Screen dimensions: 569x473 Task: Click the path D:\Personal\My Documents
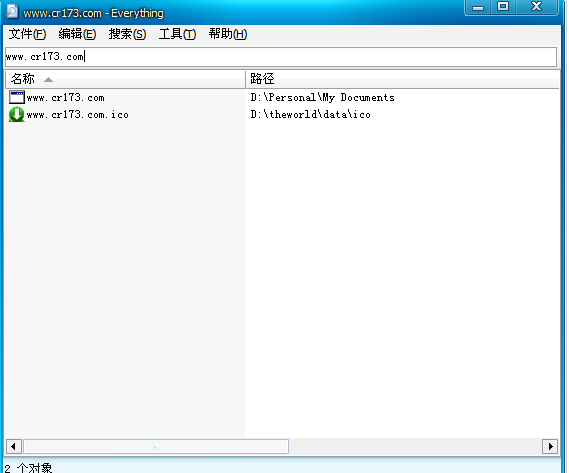[x=322, y=98]
